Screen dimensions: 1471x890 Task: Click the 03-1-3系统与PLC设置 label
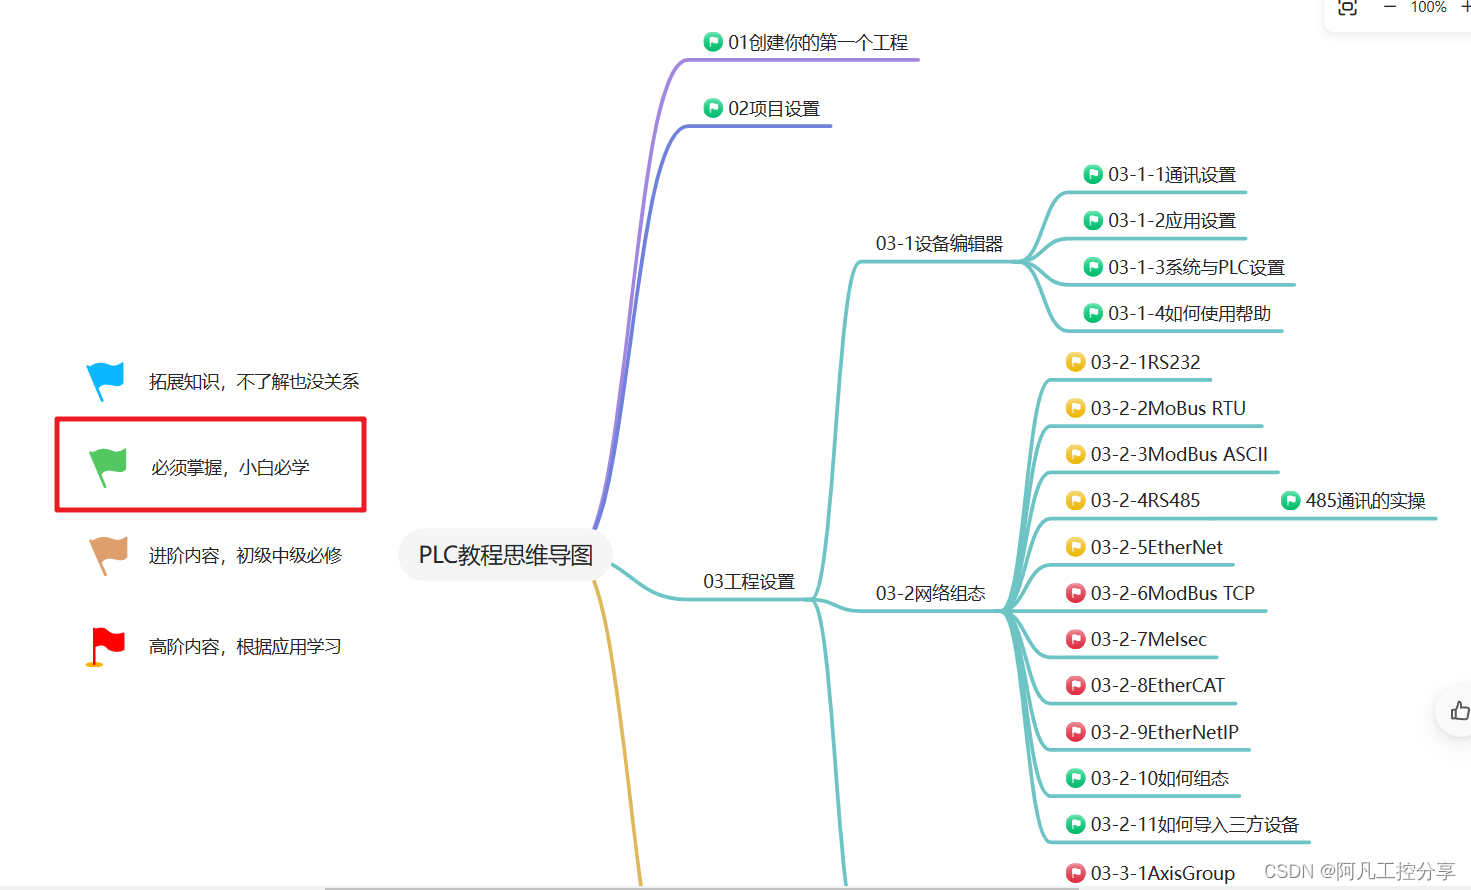[1196, 267]
